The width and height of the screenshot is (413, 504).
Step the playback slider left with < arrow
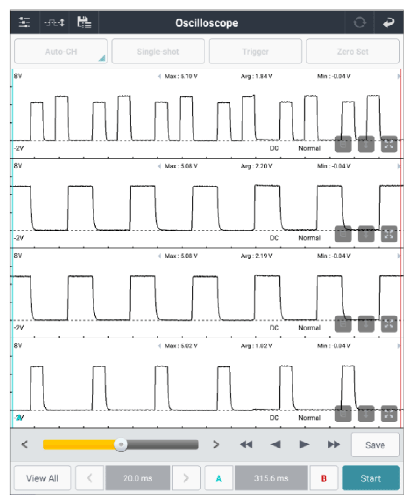coord(24,444)
